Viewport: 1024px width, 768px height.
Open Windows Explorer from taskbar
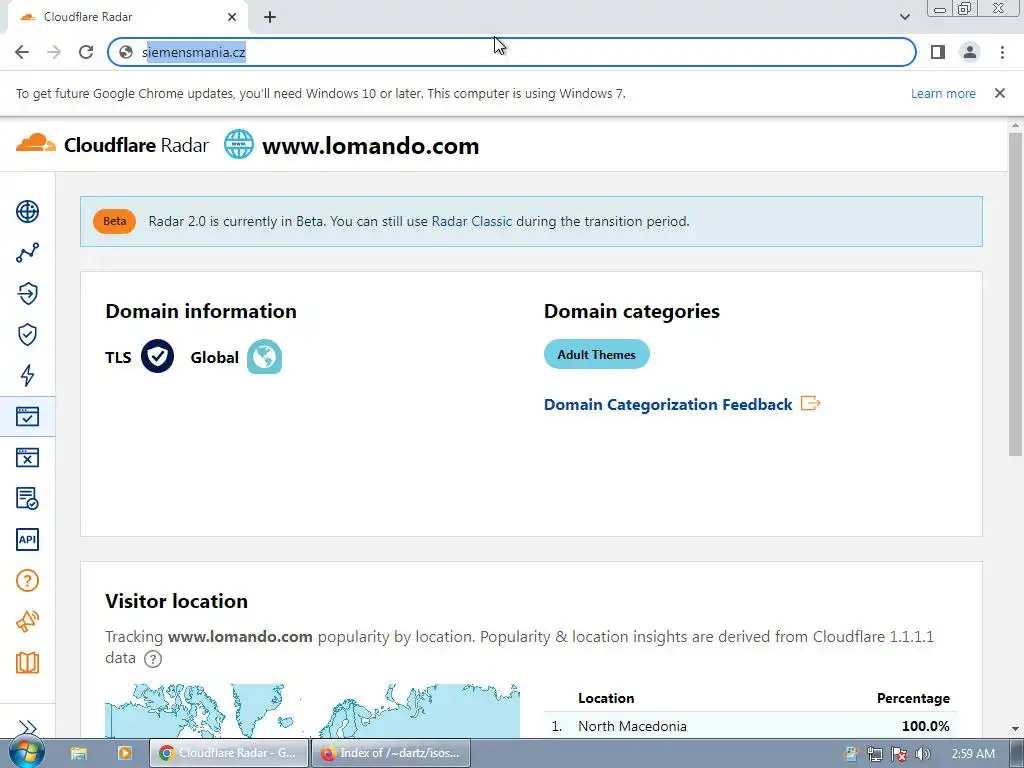tap(79, 753)
